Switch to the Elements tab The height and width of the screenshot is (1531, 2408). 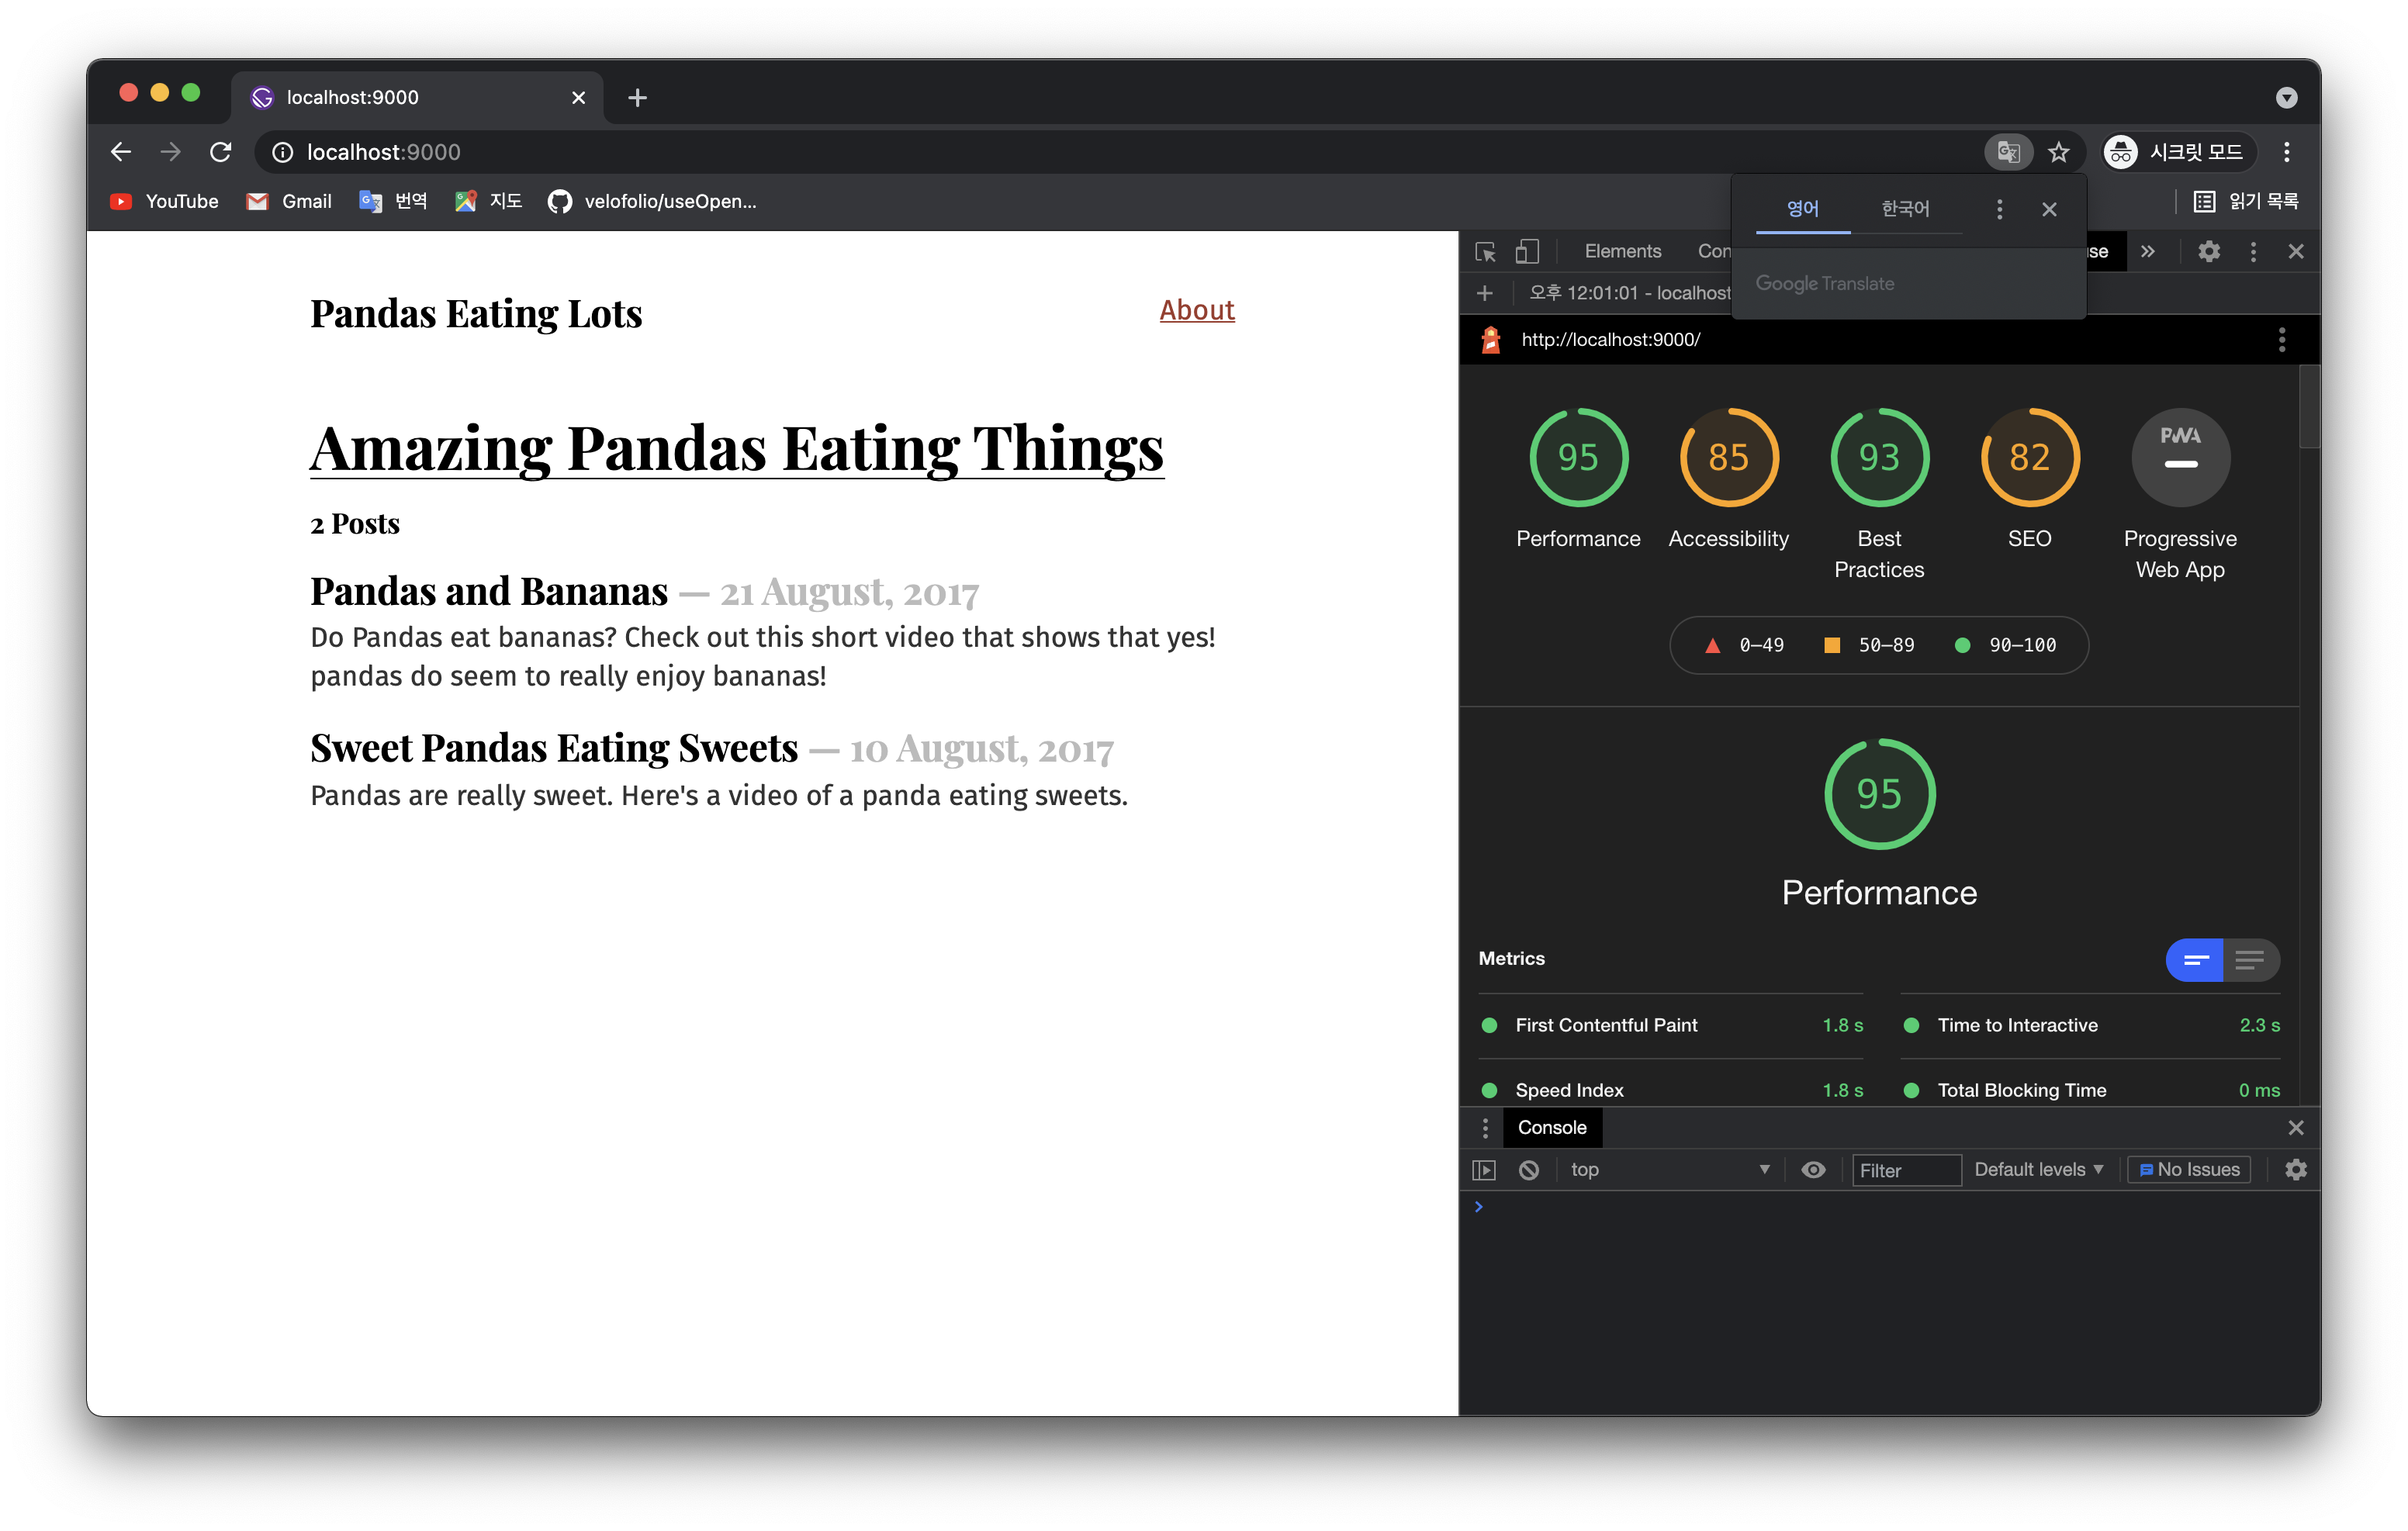pyautogui.click(x=1622, y=252)
